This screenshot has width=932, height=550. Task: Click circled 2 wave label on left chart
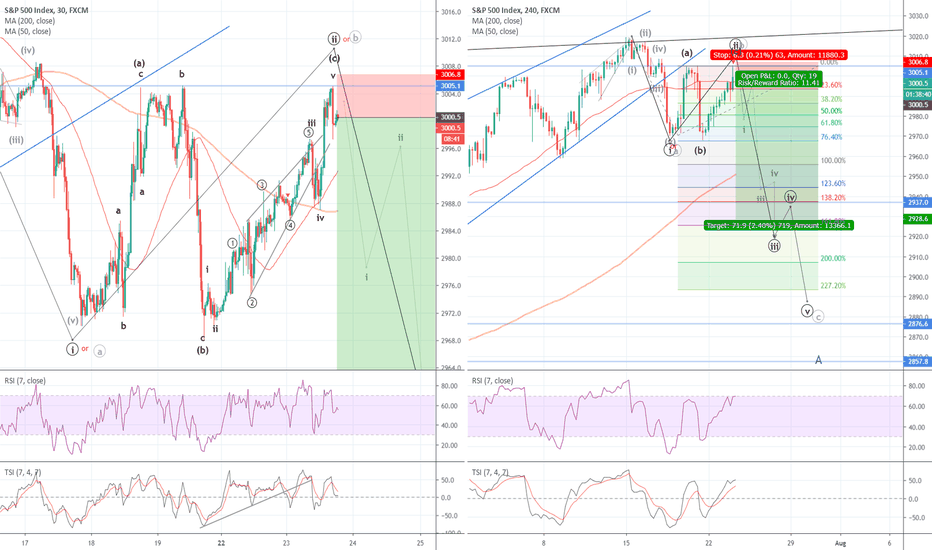(x=252, y=303)
